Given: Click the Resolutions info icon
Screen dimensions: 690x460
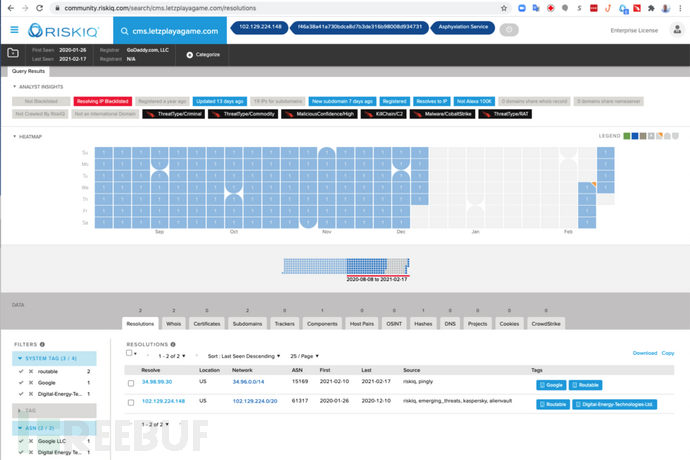Looking at the screenshot, I should click(173, 344).
